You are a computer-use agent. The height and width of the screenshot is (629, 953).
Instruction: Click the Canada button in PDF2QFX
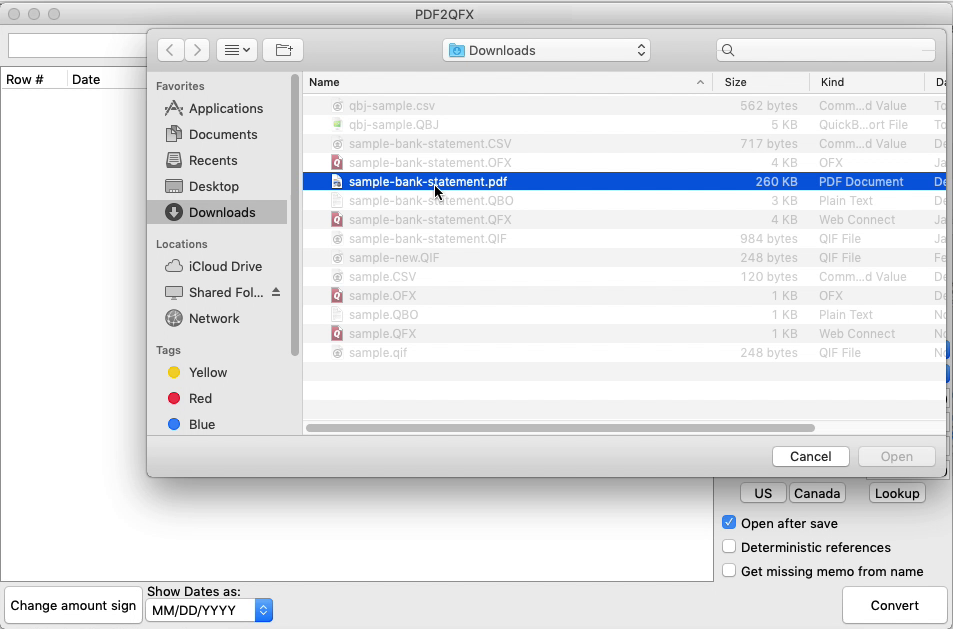click(x=817, y=493)
